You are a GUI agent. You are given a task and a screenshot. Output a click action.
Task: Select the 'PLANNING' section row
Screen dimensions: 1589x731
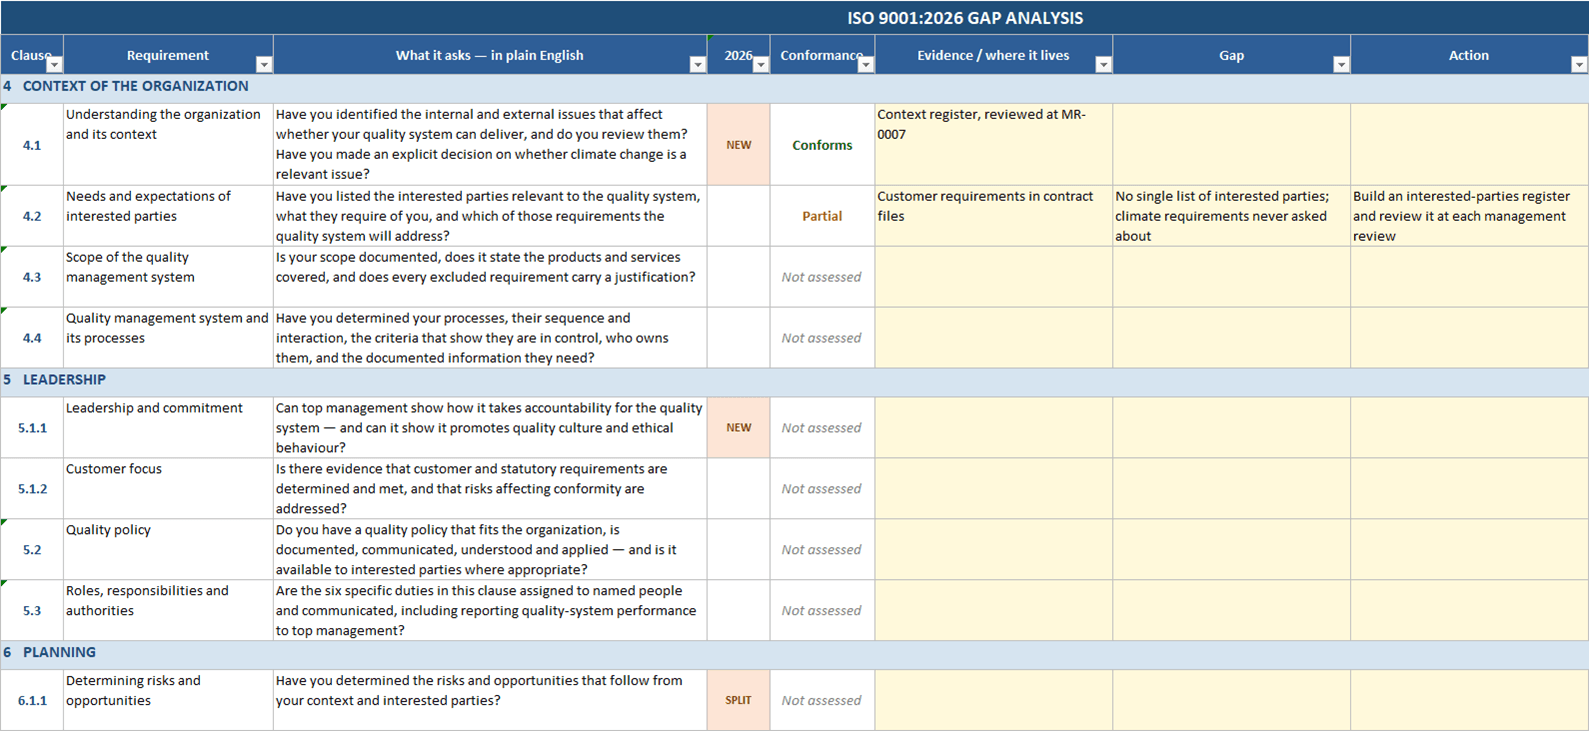point(794,653)
